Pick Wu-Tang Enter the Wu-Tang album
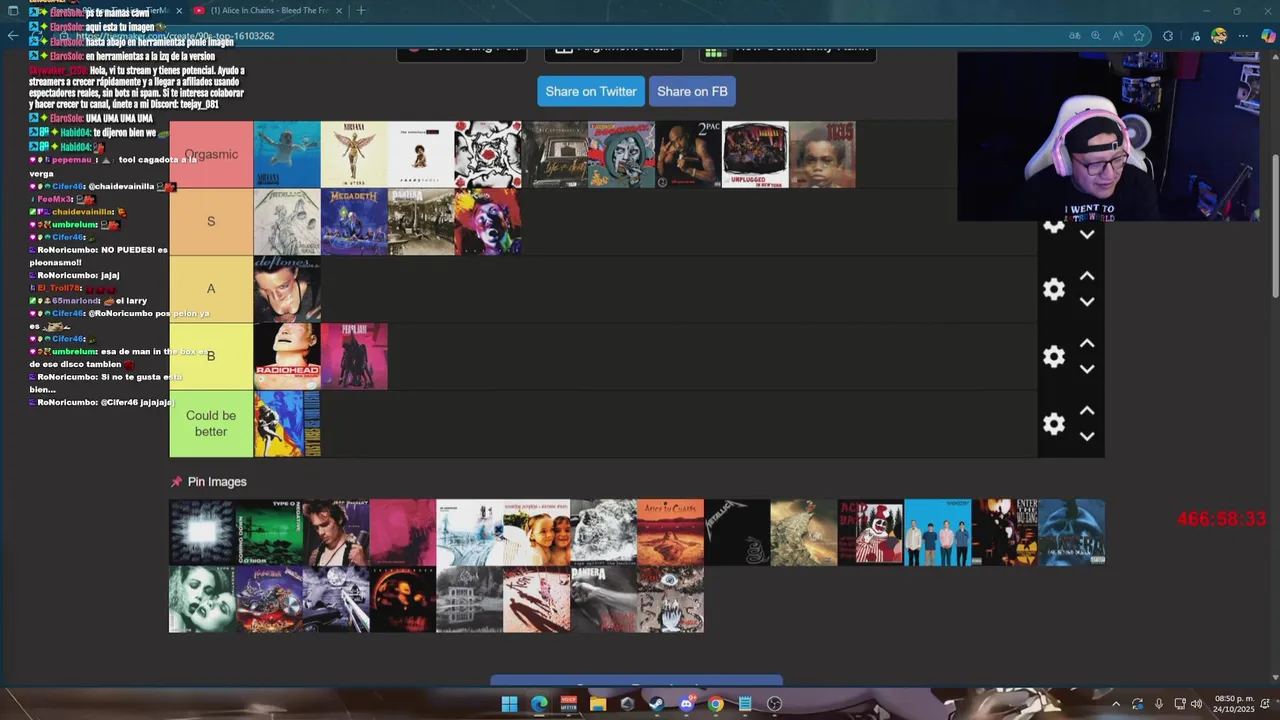The width and height of the screenshot is (1280, 720). 1005,533
